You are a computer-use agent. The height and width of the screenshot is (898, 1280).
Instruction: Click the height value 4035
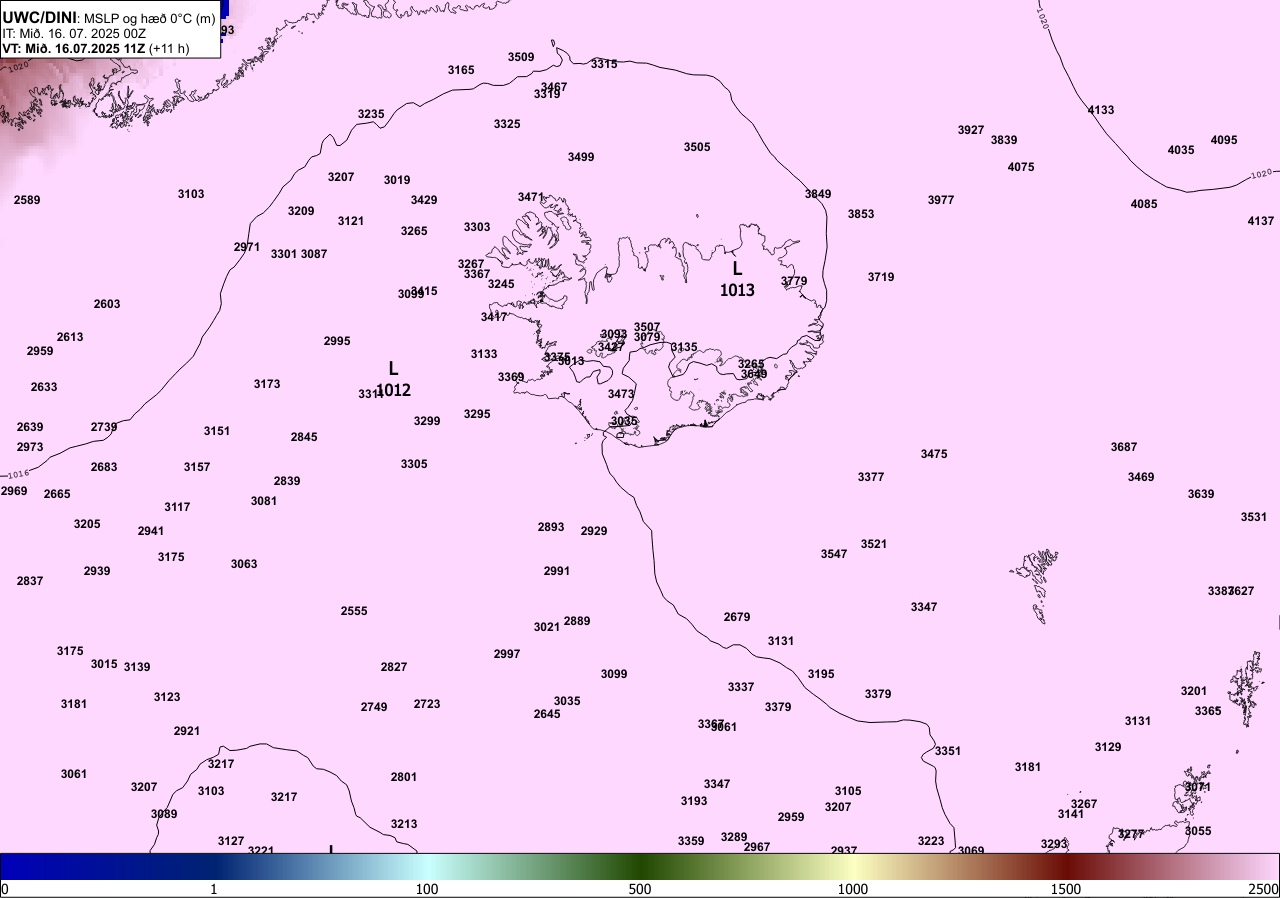pyautogui.click(x=1181, y=150)
